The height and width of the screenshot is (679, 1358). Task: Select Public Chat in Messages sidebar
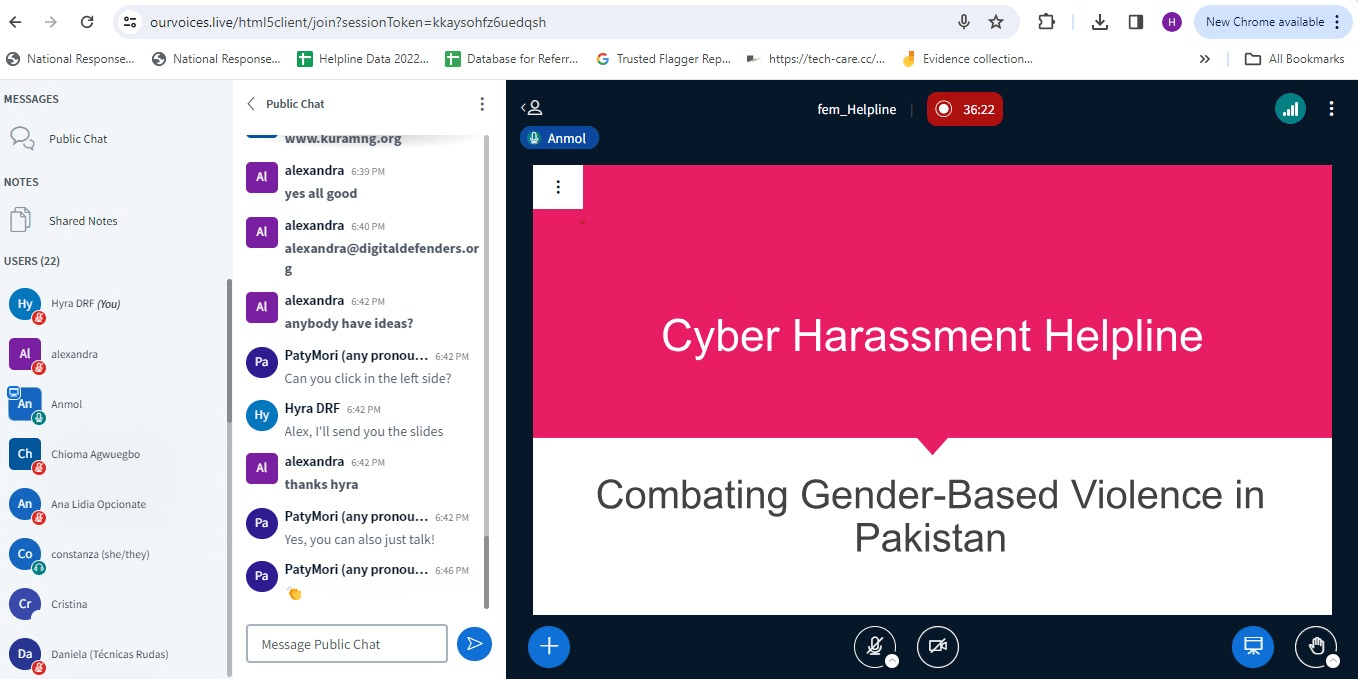click(78, 139)
